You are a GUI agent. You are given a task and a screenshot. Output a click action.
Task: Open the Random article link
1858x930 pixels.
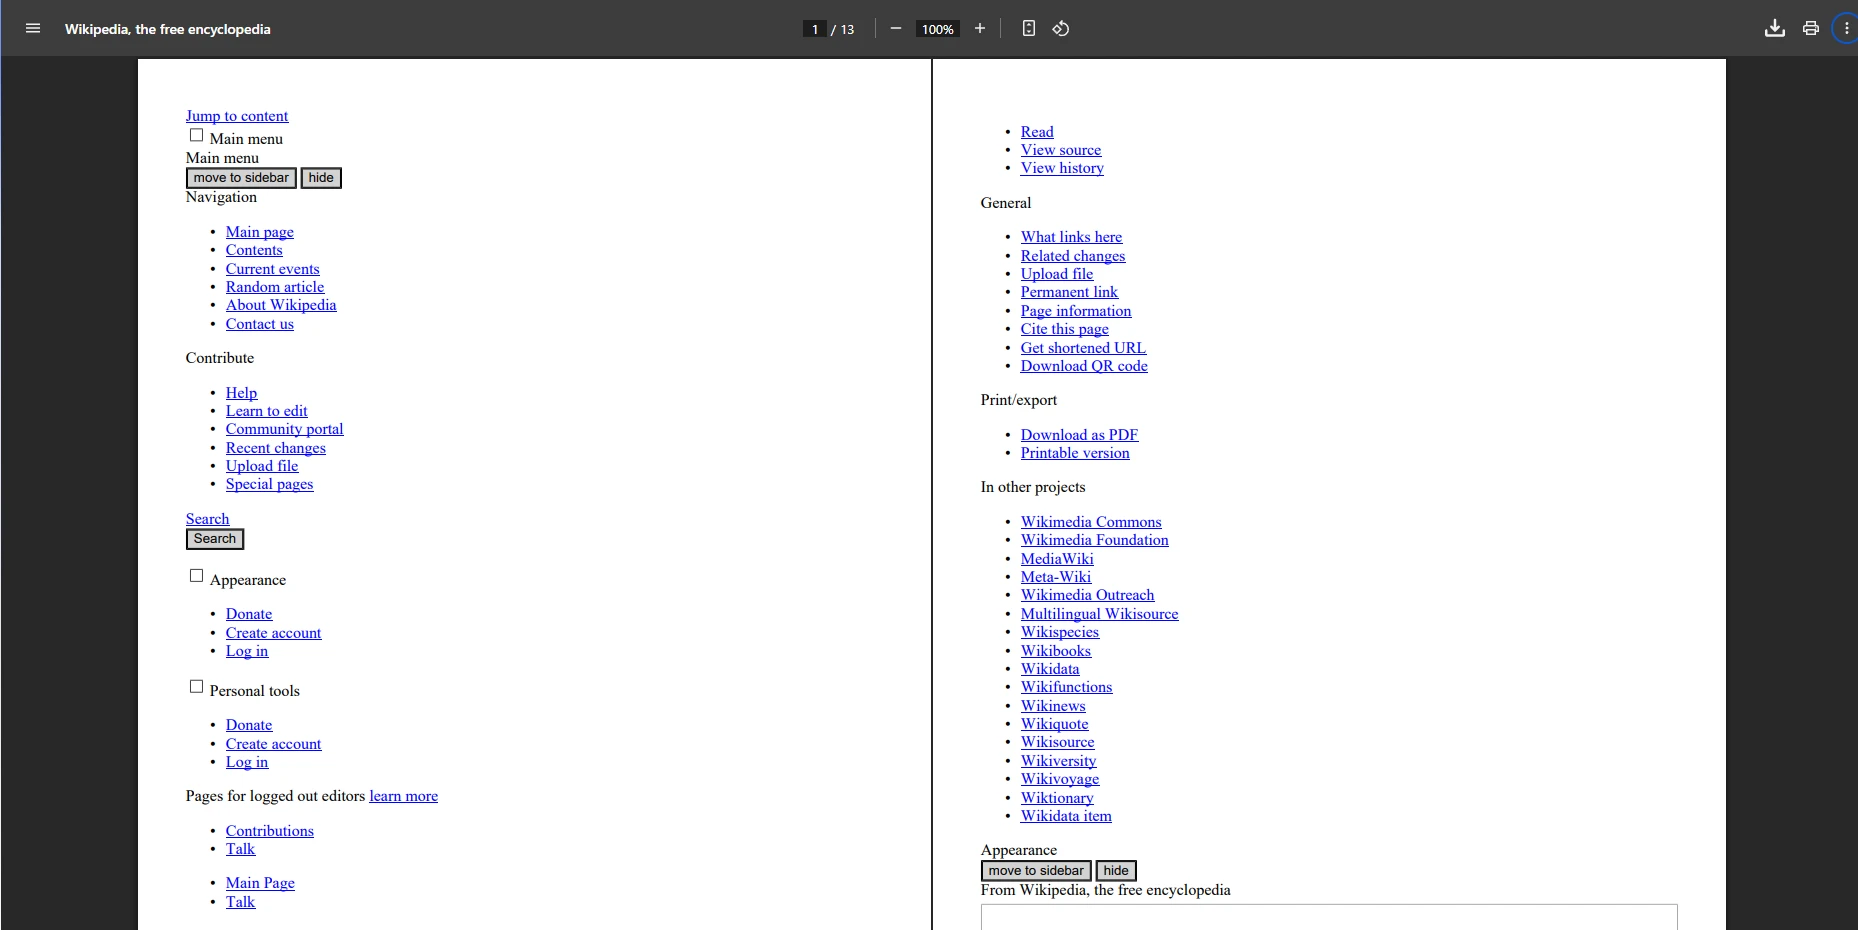click(x=275, y=287)
